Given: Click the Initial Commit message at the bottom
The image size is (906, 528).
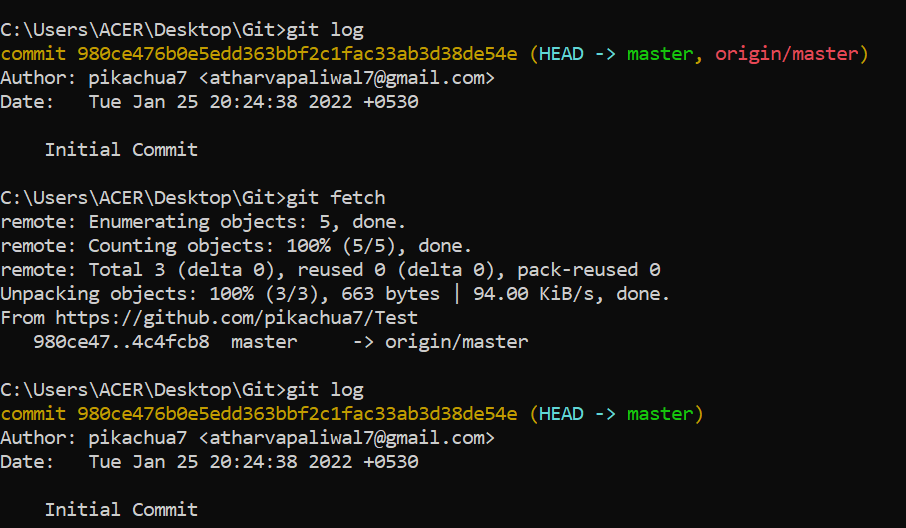Looking at the screenshot, I should point(121,510).
